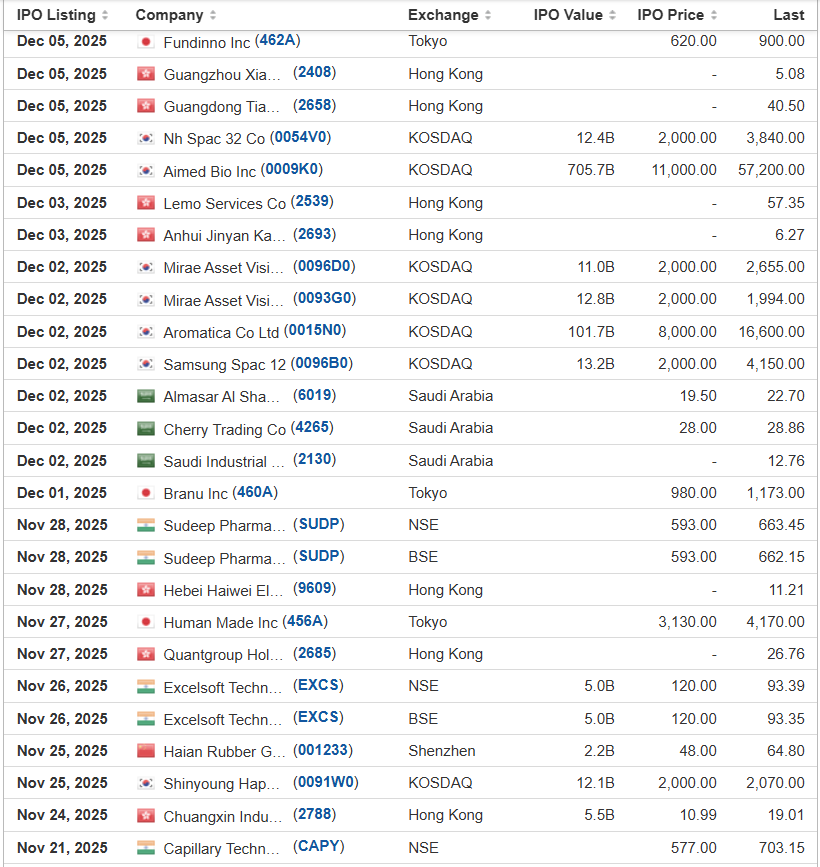Viewport: 820px width, 867px height.
Task: Click Korea flag beside Samsung Spac 12
Action: point(146,364)
